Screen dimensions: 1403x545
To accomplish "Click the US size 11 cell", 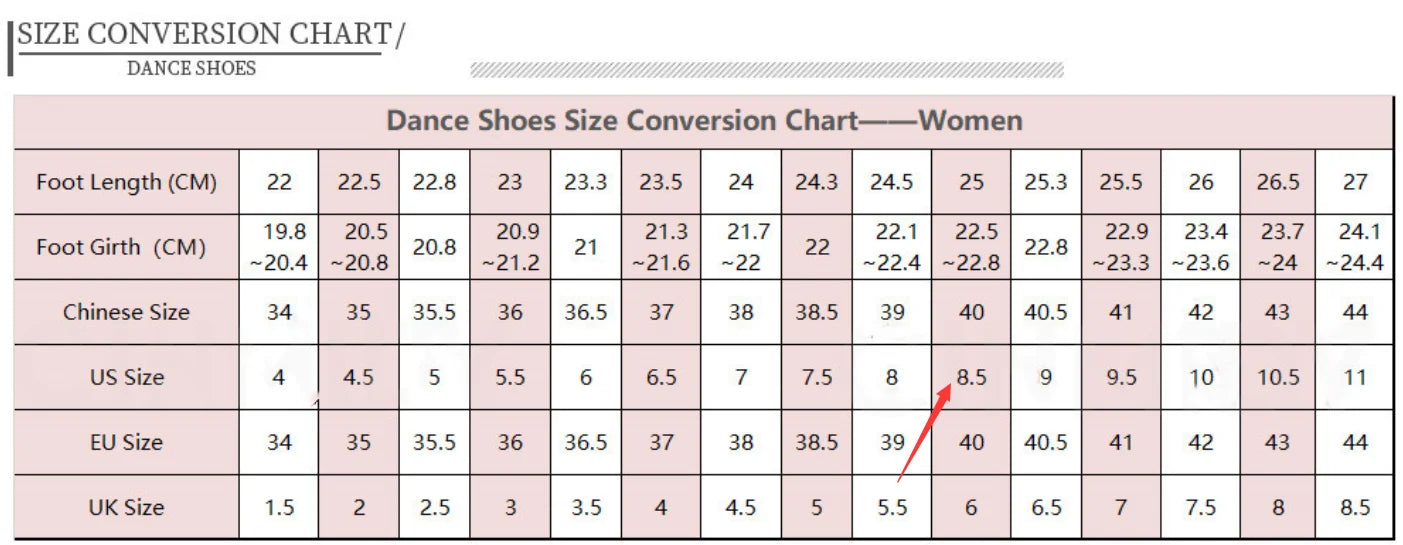I will click(1354, 377).
